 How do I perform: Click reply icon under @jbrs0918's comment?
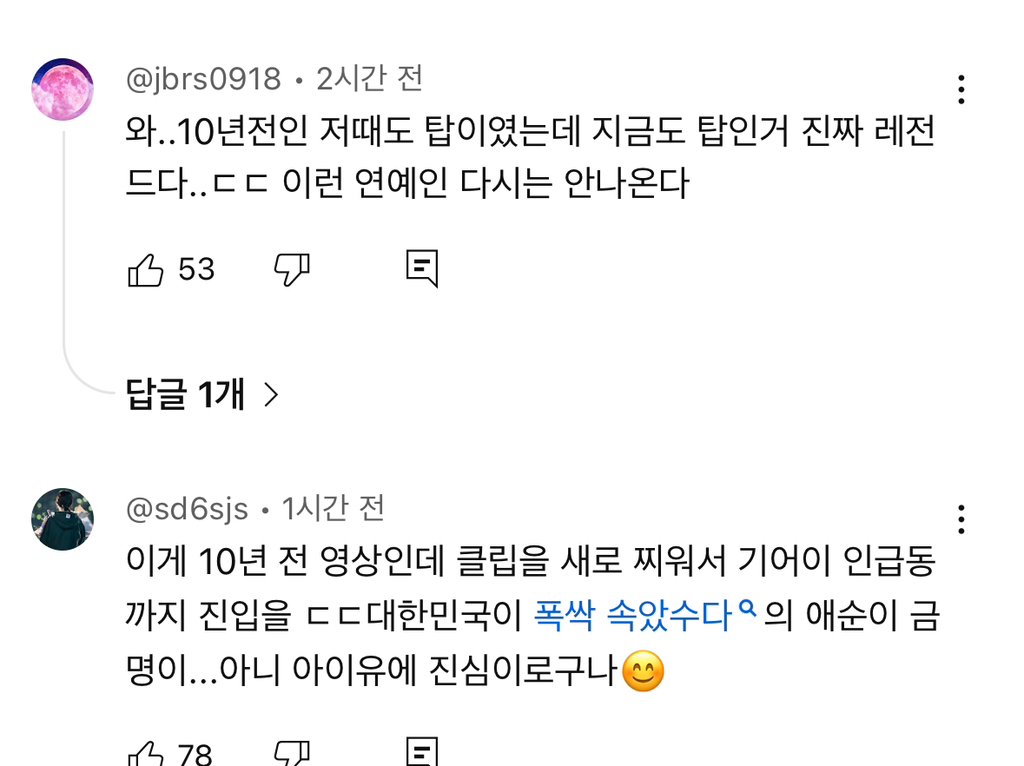(422, 269)
